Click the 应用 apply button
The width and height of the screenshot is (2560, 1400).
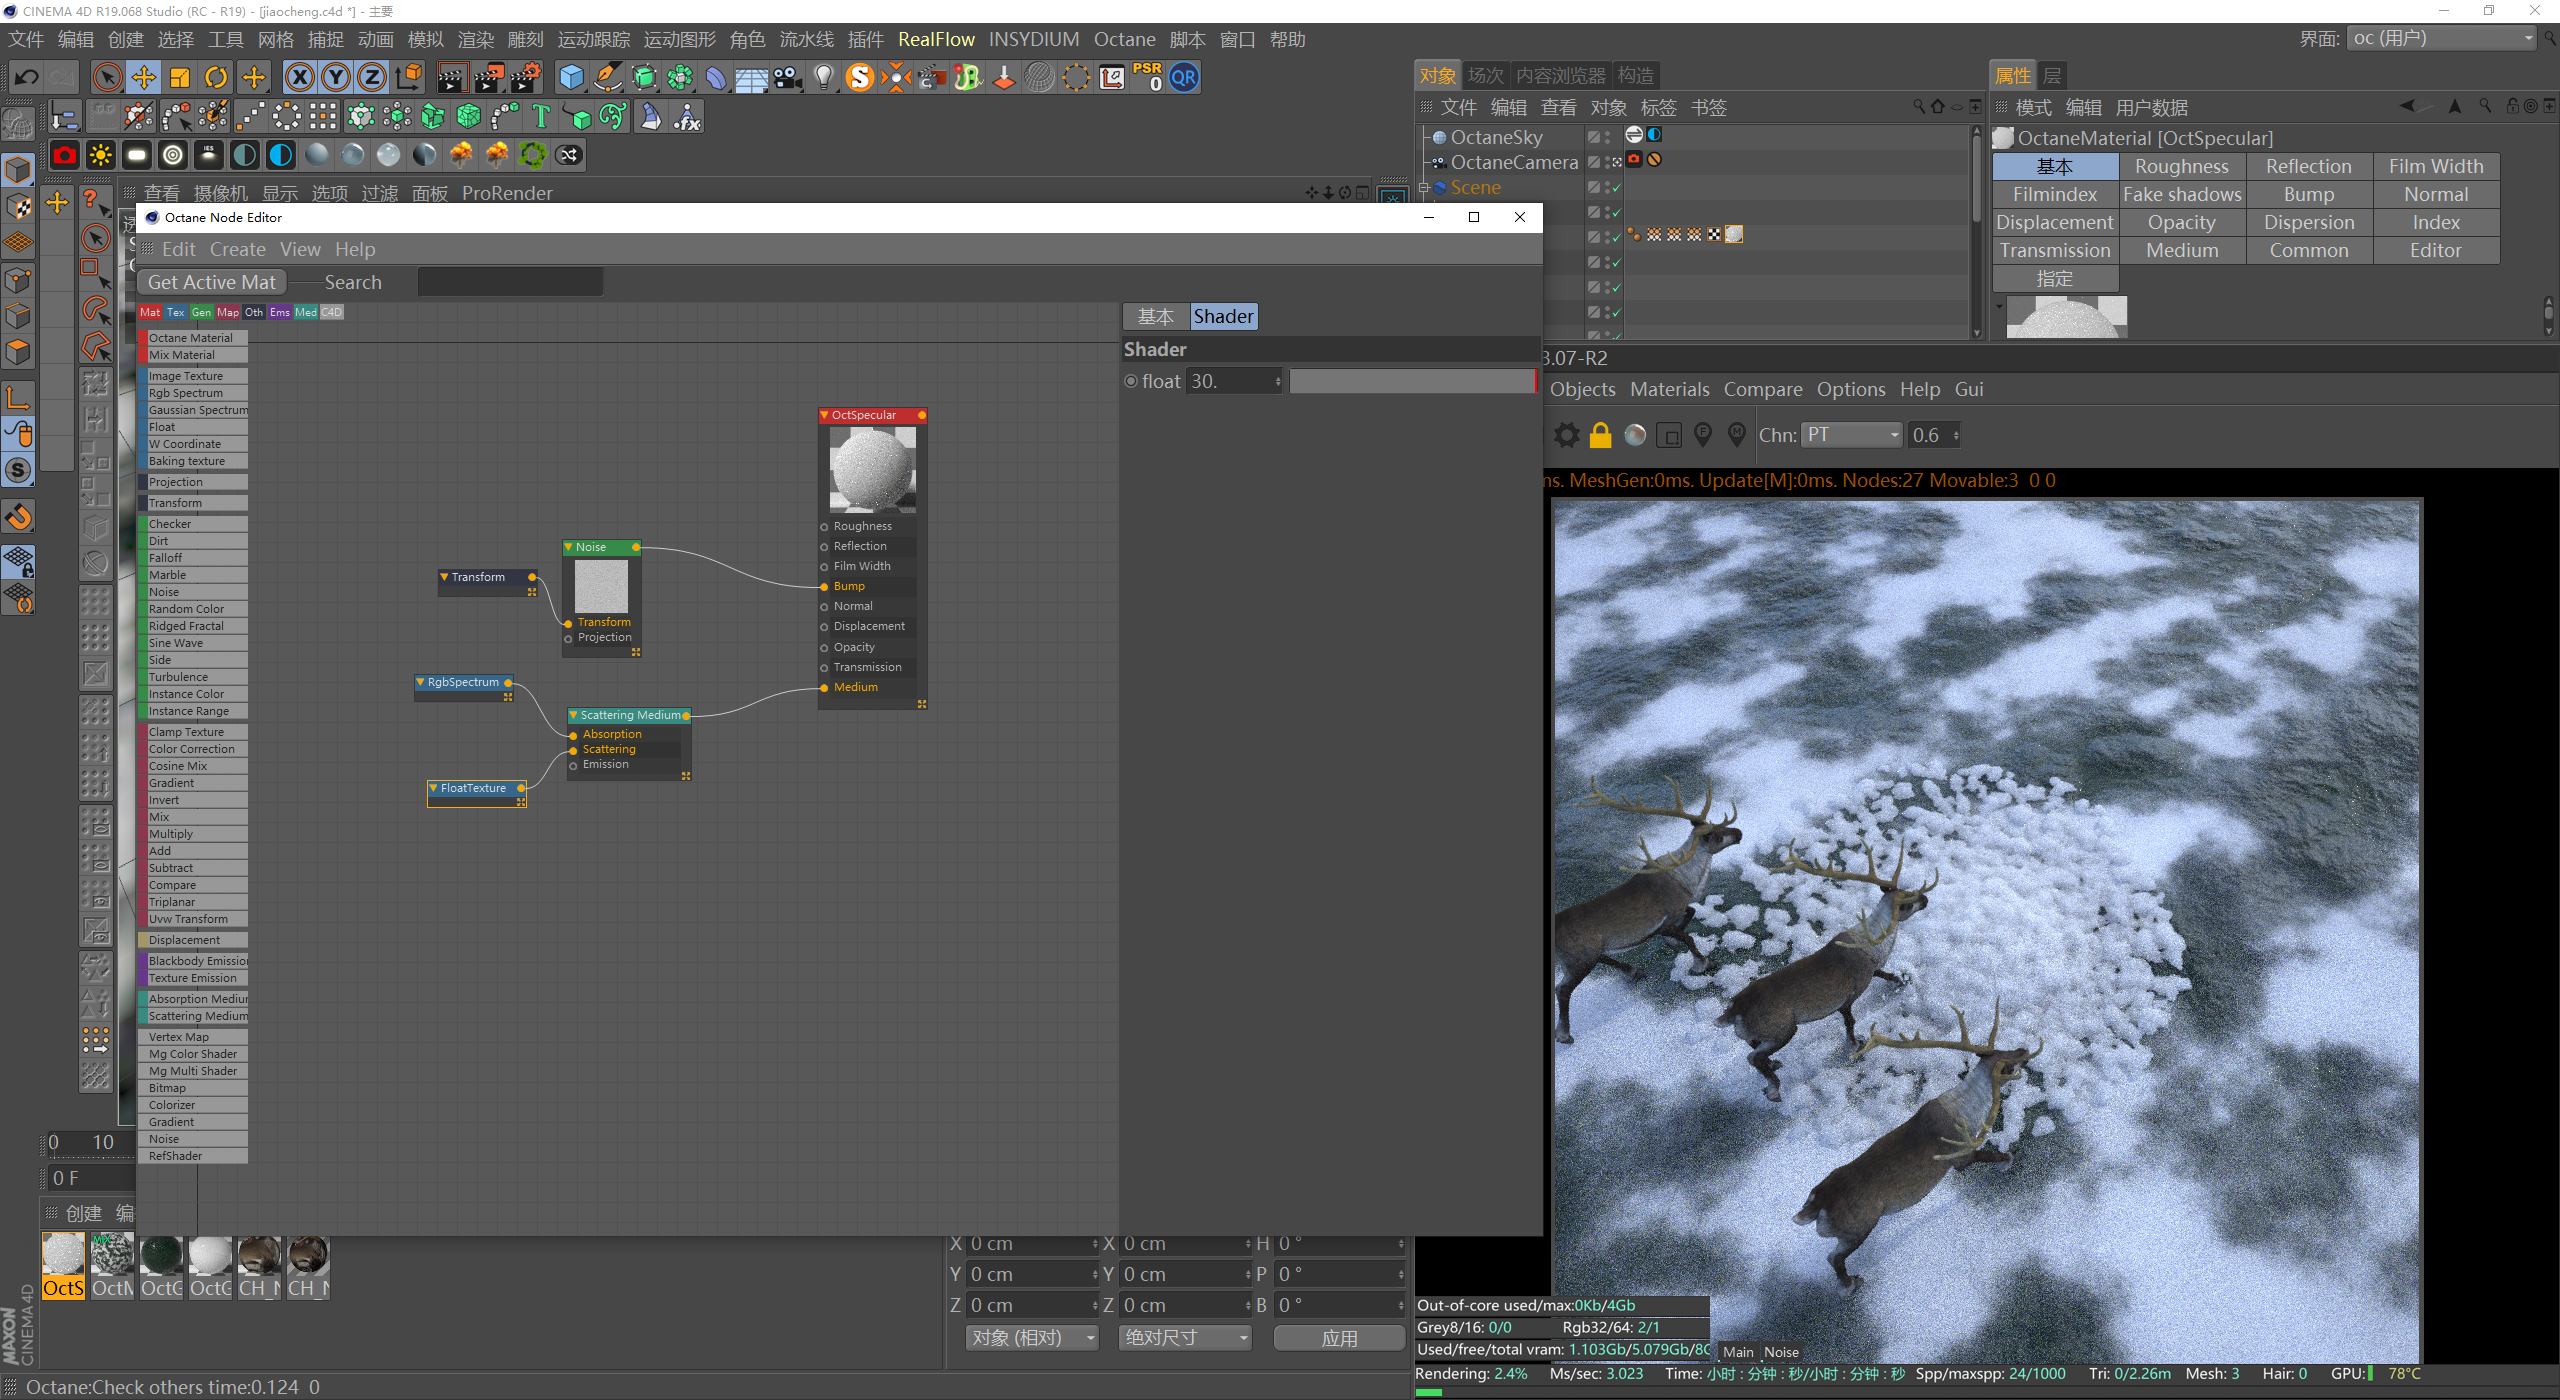coord(1338,1337)
